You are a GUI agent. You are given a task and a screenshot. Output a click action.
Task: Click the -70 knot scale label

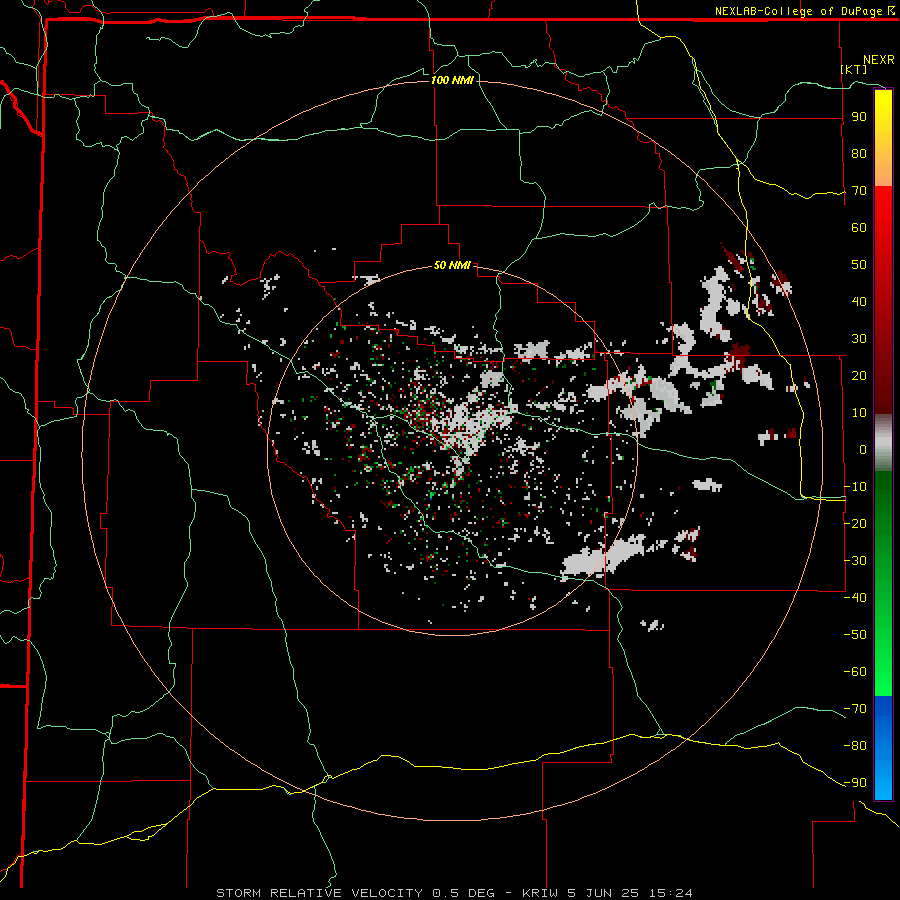coord(855,709)
